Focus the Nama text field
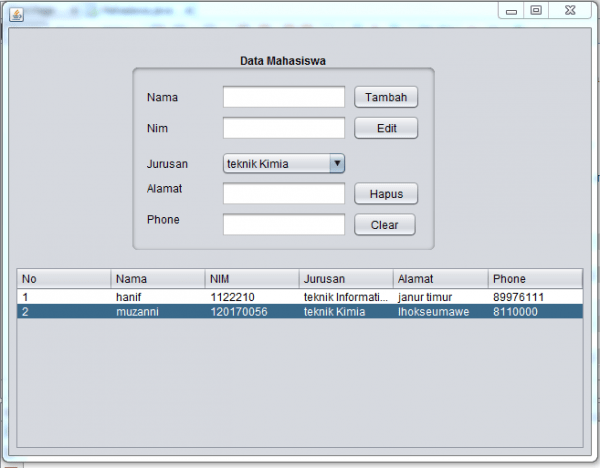Screen dimensions: 600x468 (284, 97)
